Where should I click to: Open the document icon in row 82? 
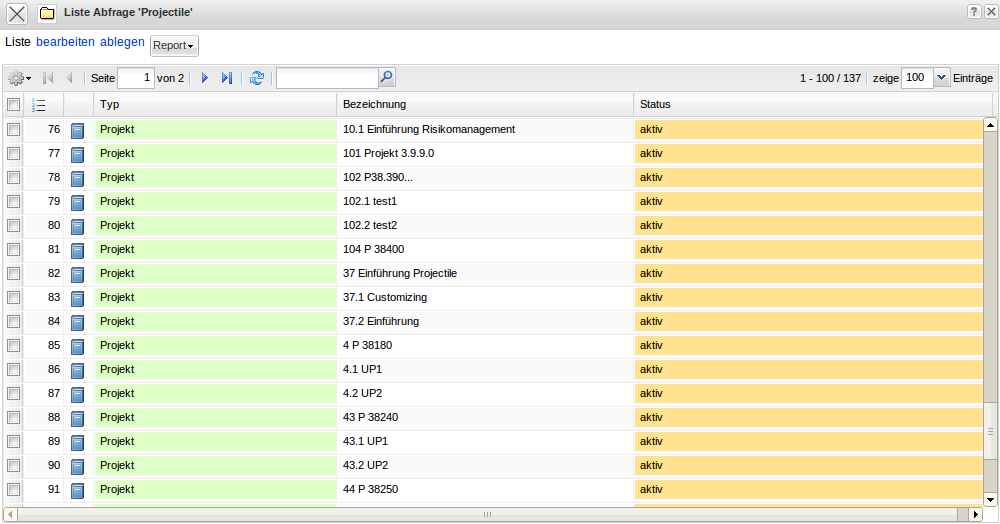[x=78, y=274]
